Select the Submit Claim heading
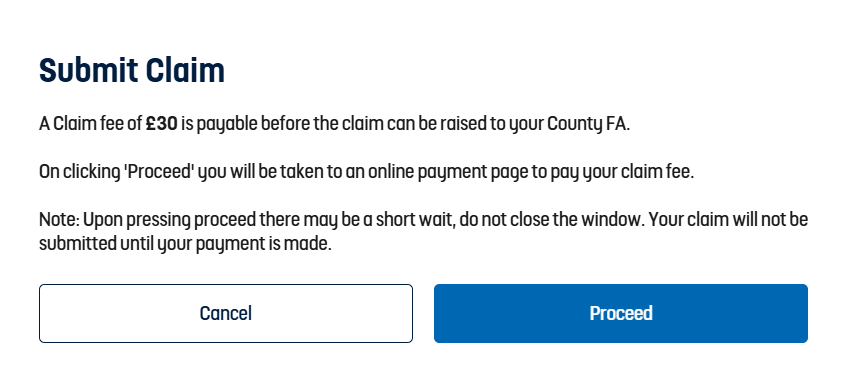The height and width of the screenshot is (379, 847). coord(132,70)
